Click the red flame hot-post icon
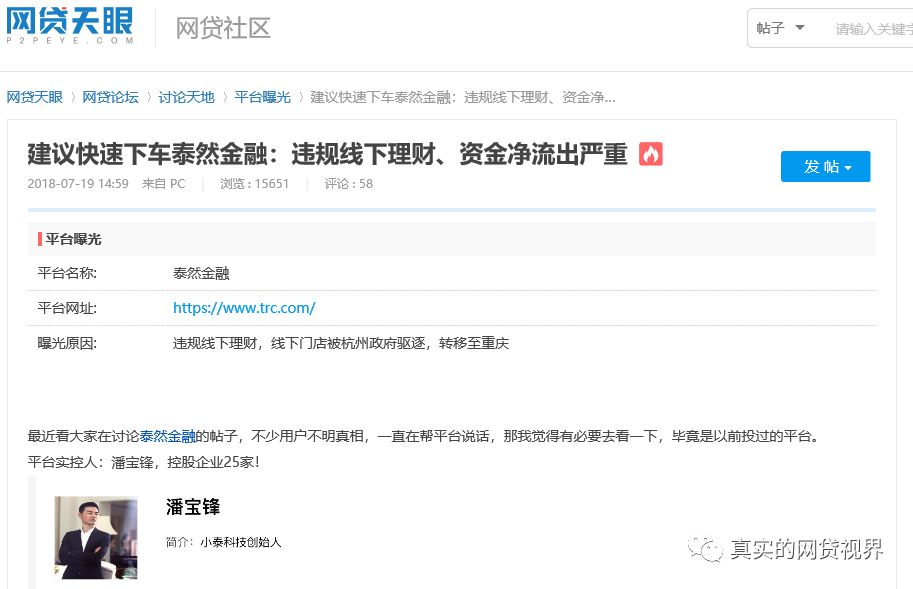The image size is (913, 589). [x=650, y=154]
